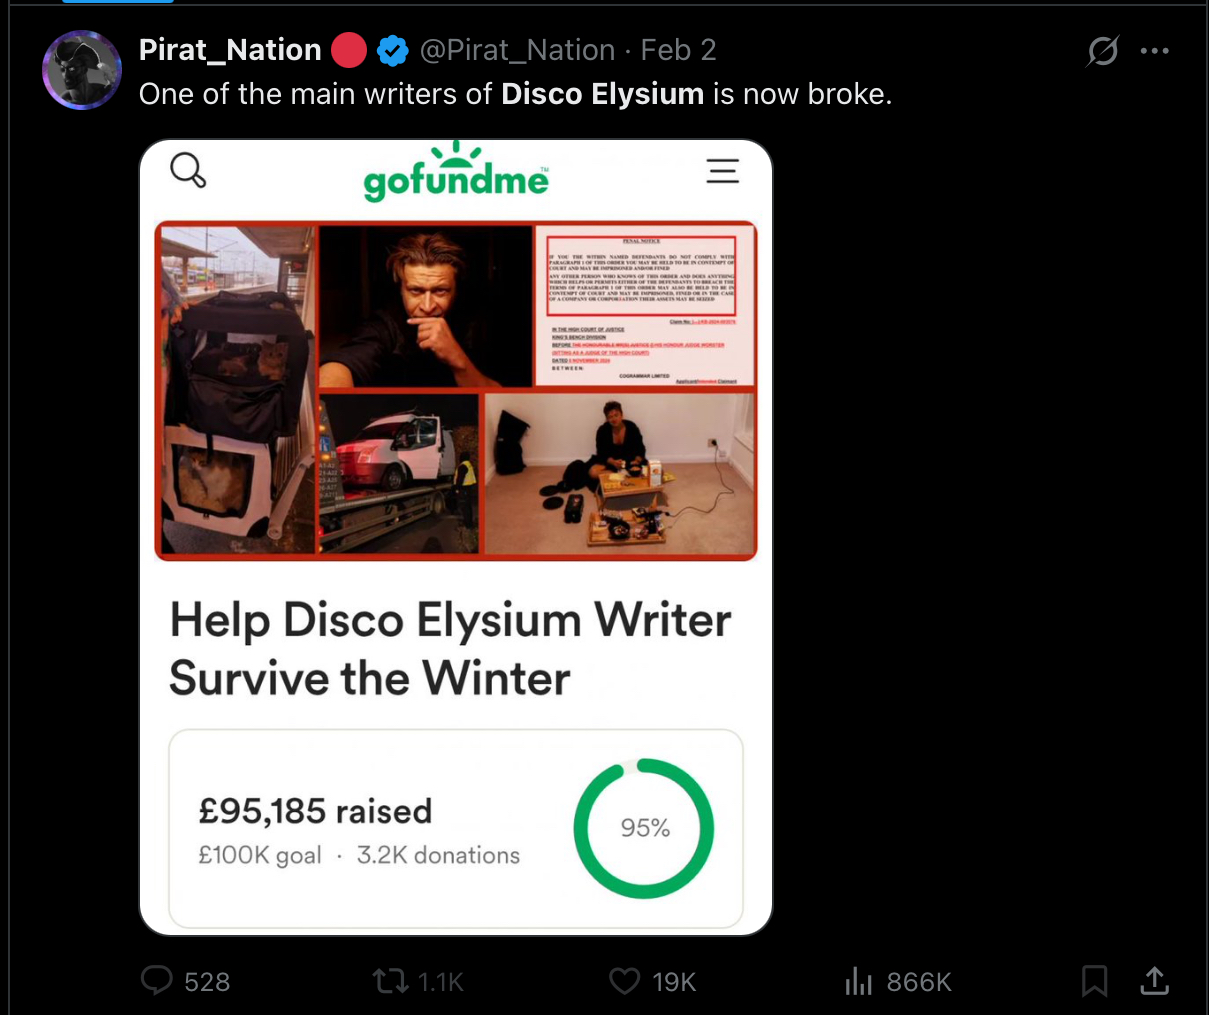The height and width of the screenshot is (1015, 1209).
Task: Click the £95,185 raised donation card
Action: 456,829
